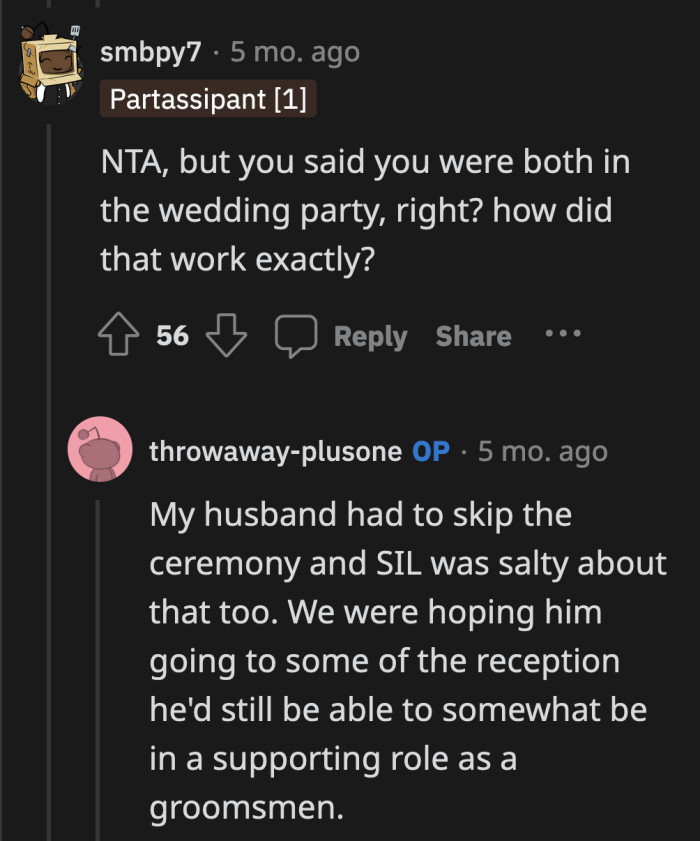Select the upvote arrow next to the count 56
The width and height of the screenshot is (700, 841).
[x=118, y=336]
